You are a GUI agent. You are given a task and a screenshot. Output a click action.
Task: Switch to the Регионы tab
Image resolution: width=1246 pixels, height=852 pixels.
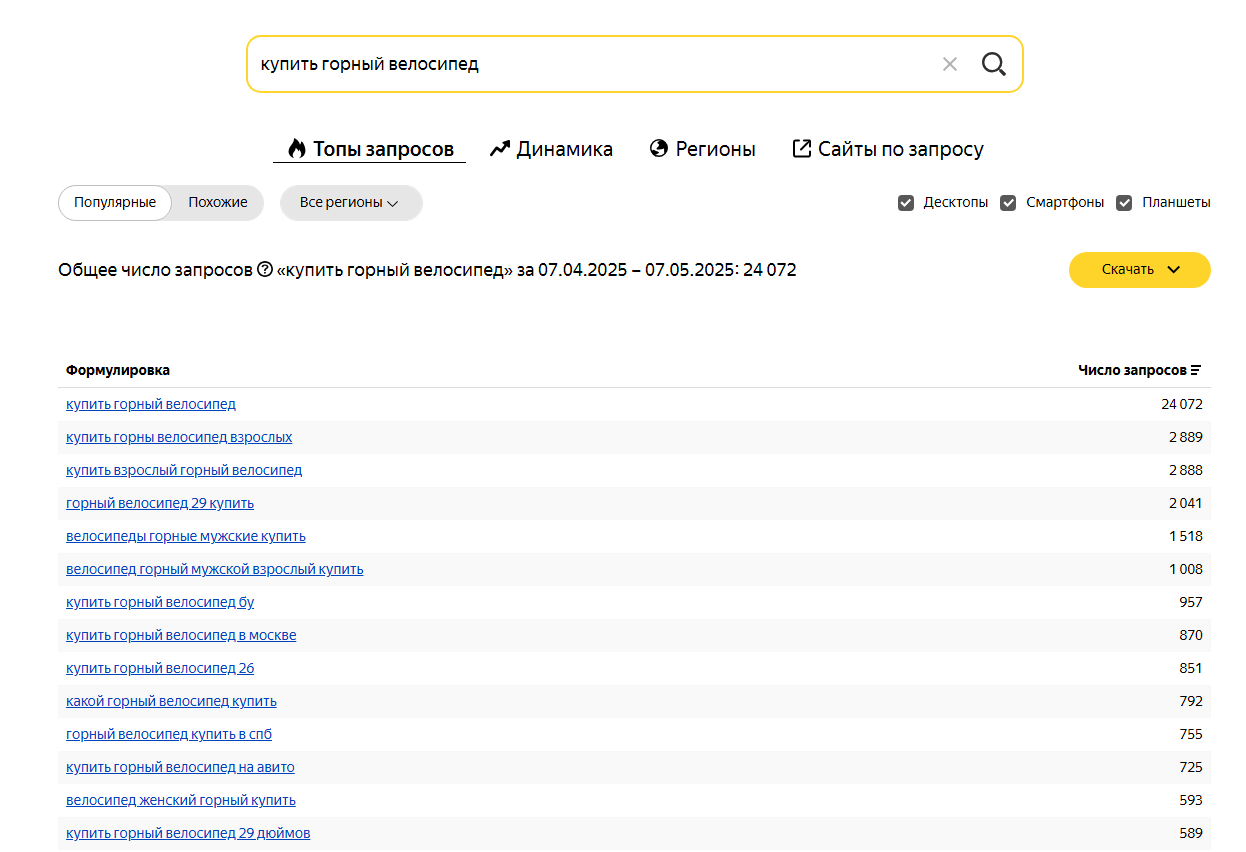pyautogui.click(x=702, y=149)
